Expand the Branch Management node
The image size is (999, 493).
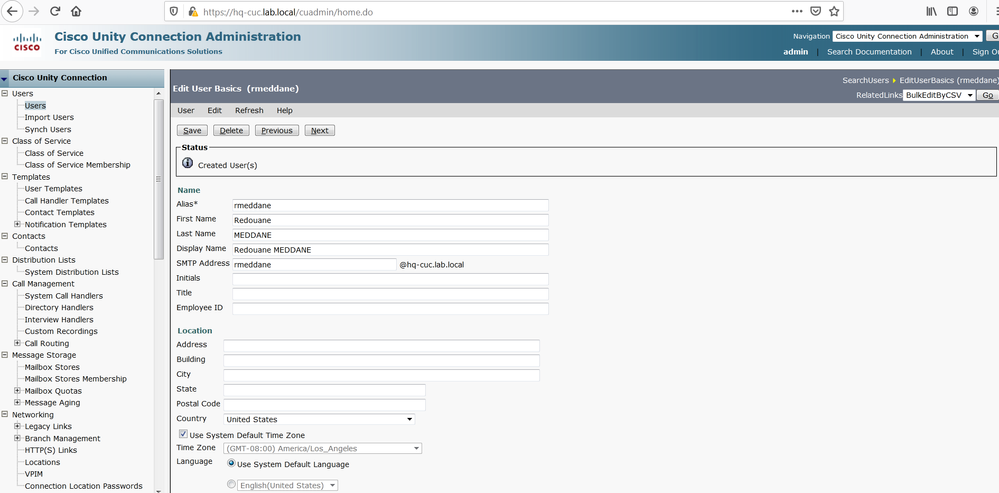pos(17,438)
